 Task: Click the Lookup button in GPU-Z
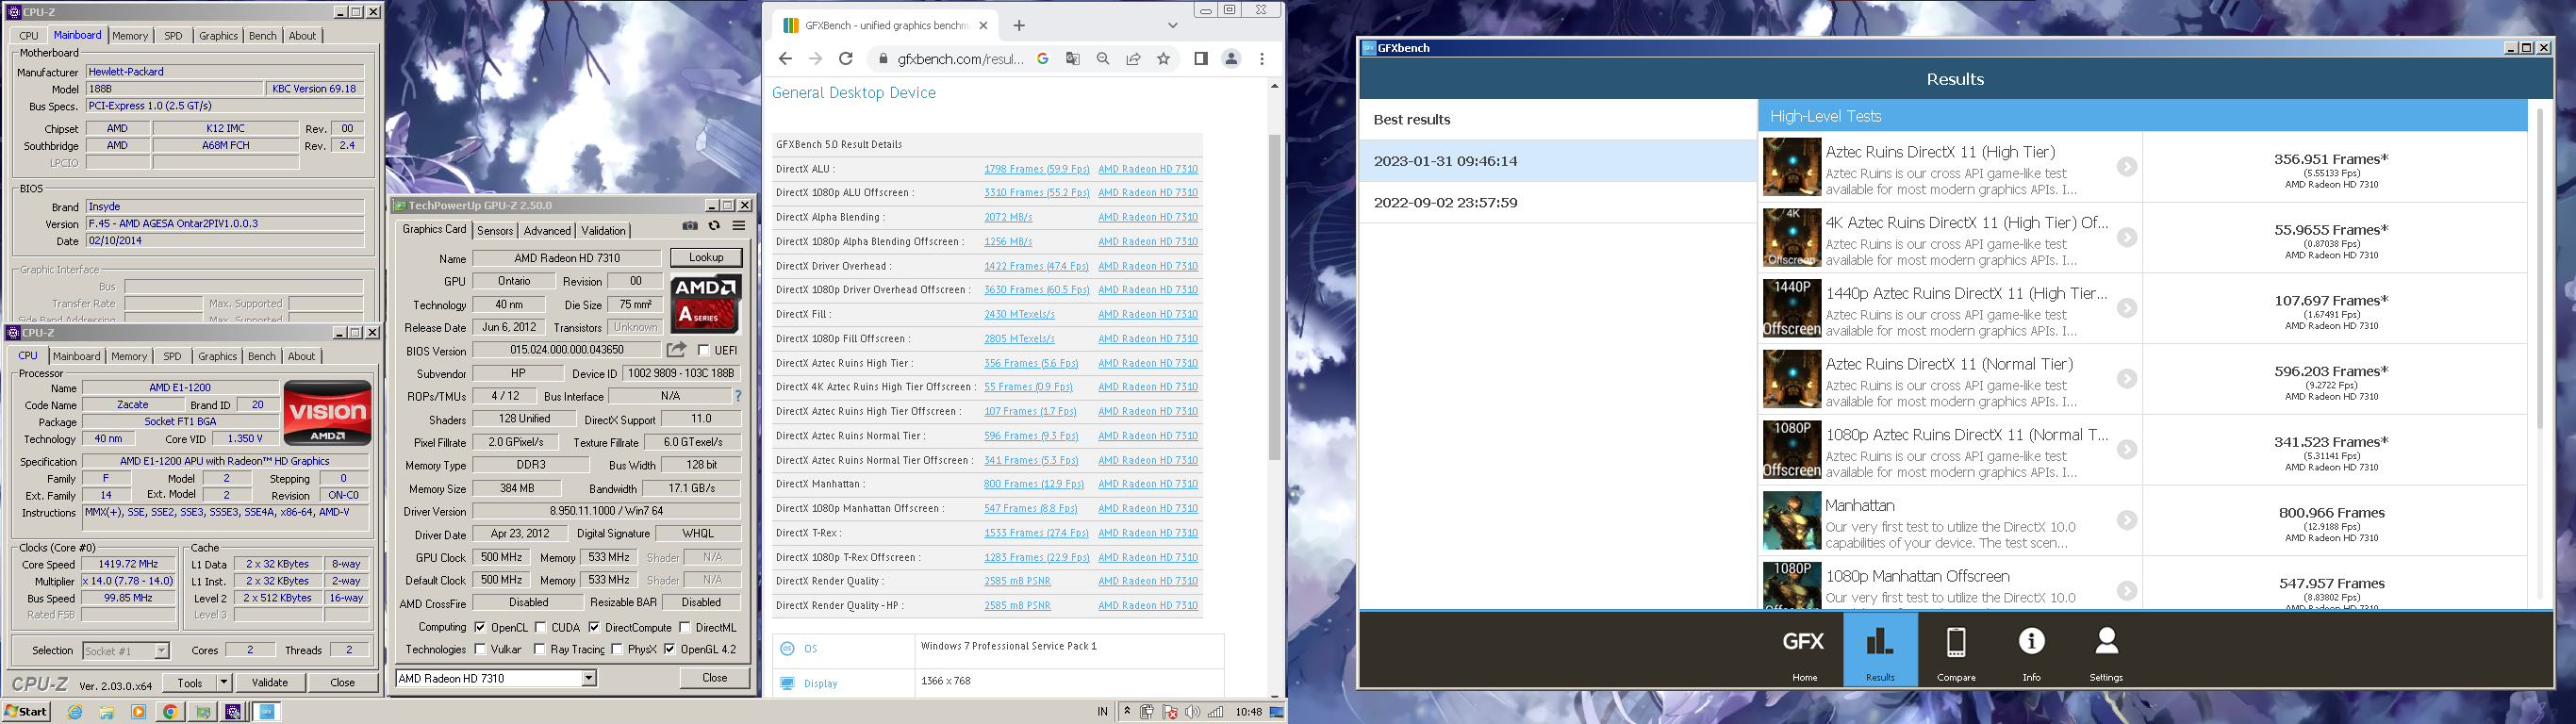tap(706, 258)
